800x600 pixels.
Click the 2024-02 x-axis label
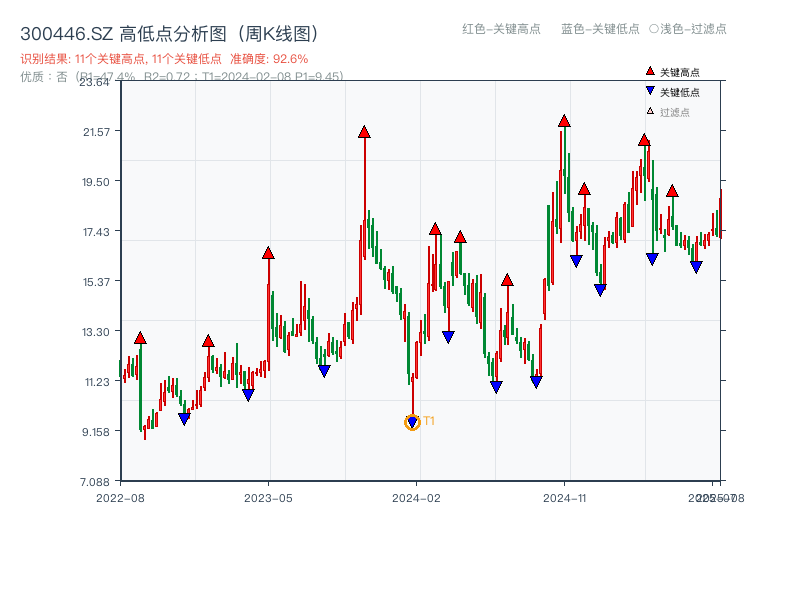(x=416, y=498)
